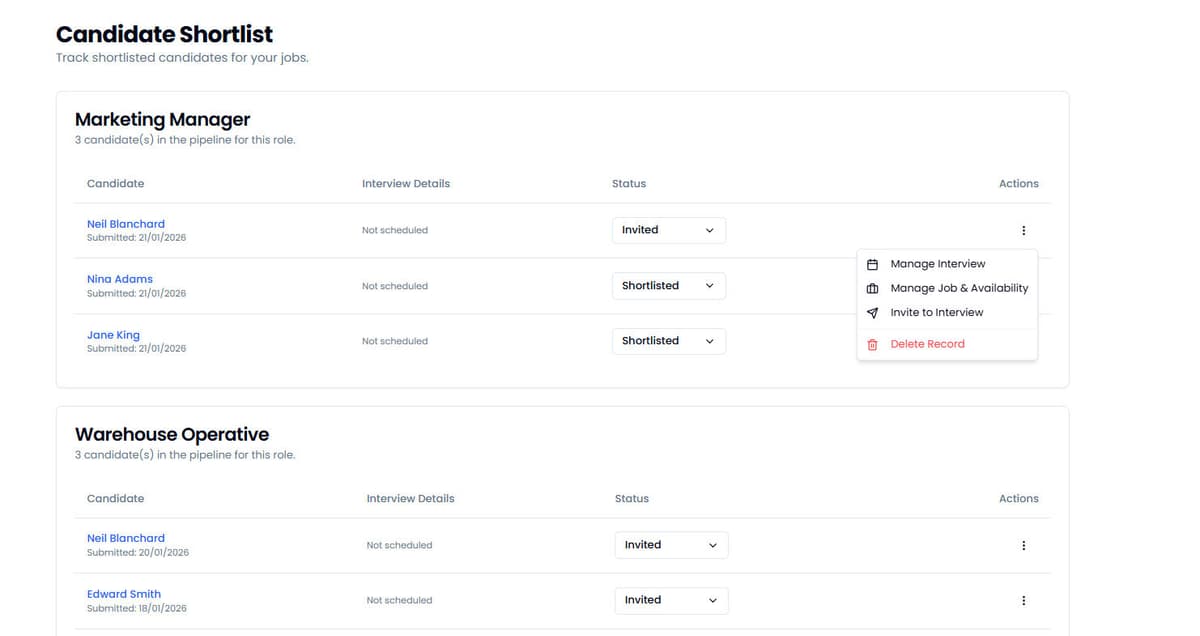This screenshot has height=636, width=1200.
Task: Expand Nina Adams's Shortlisted status dropdown
Action: point(668,286)
